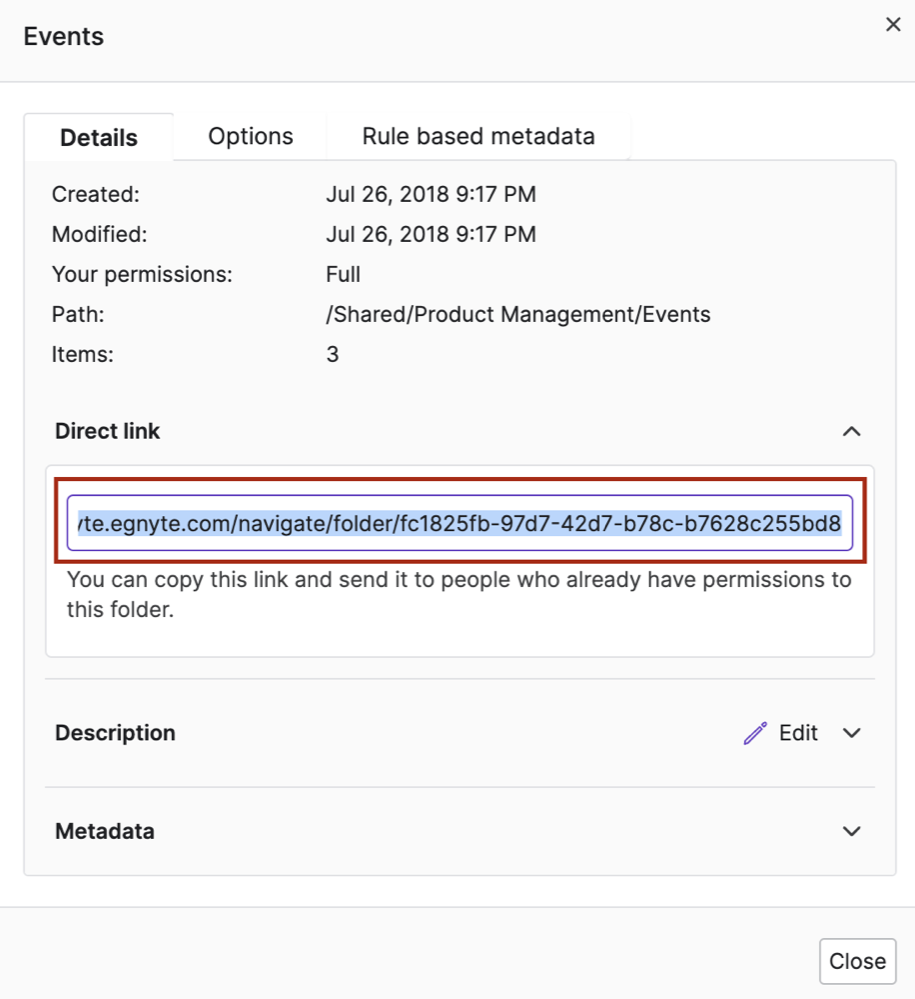915x999 pixels.
Task: Click the Metadata section heading
Action: pos(105,831)
